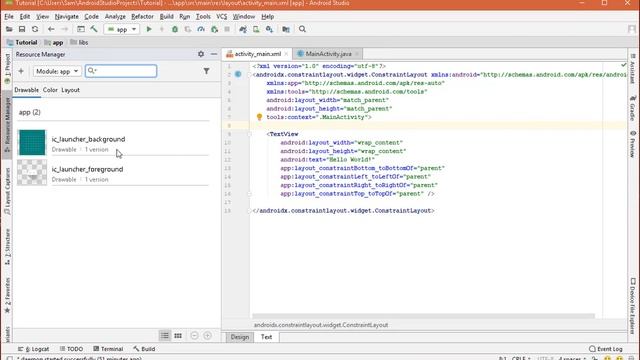The height and width of the screenshot is (360, 640).
Task: Click the editor horizontal scrollbar
Action: [424, 316]
